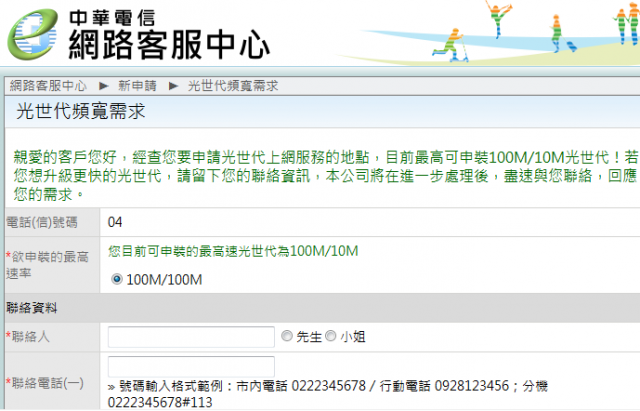Screen dimensions: 640x411
Task: Go to 新申請 breadcrumb
Action: [x=138, y=86]
